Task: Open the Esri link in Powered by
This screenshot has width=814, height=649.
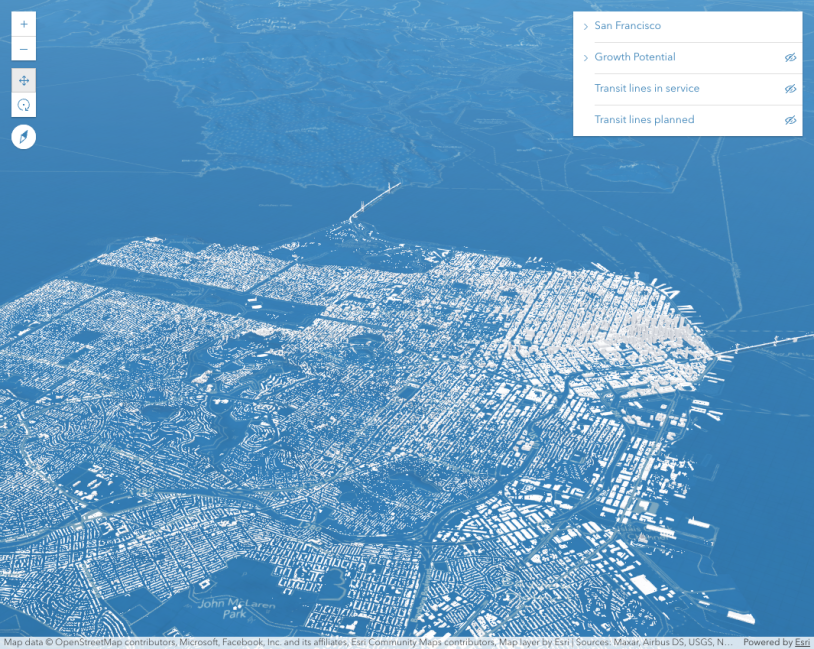Action: [802, 643]
